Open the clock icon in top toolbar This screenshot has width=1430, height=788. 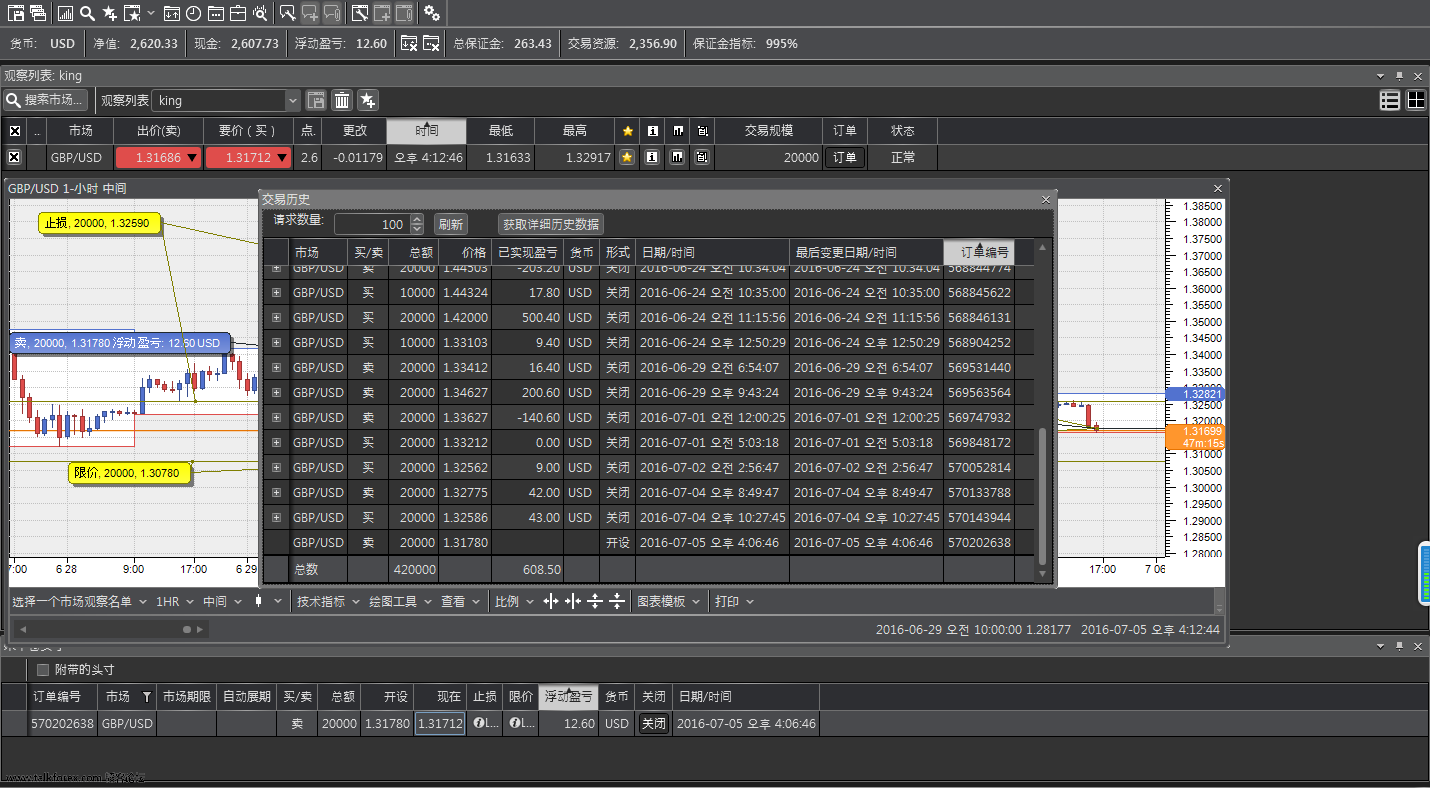point(193,13)
